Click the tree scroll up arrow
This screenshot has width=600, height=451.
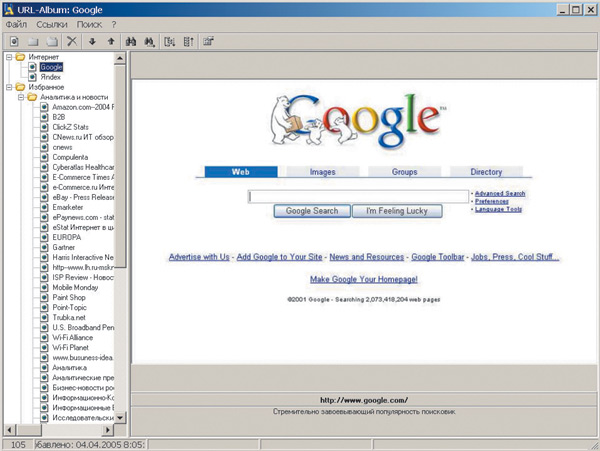[120, 58]
